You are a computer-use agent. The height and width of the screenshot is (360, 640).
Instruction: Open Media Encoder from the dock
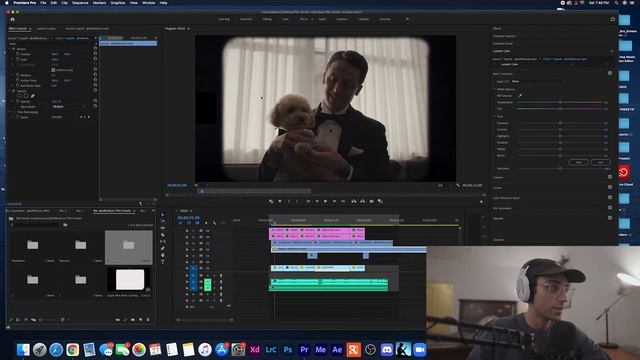tap(321, 350)
